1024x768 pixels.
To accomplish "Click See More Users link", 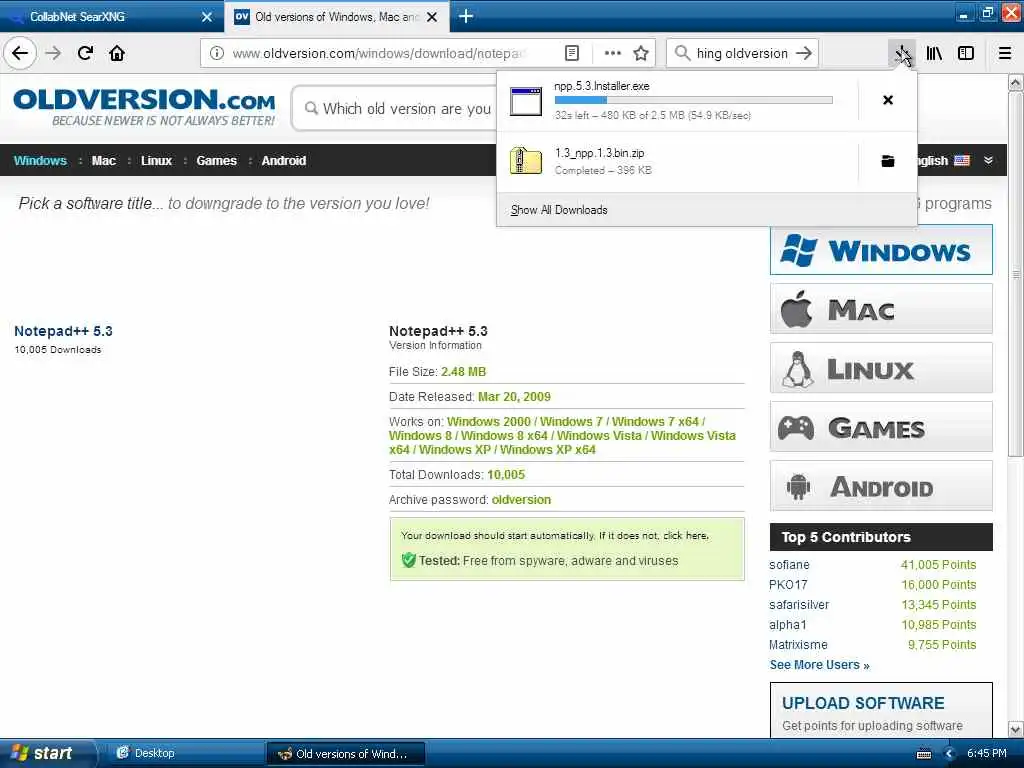I will point(820,665).
